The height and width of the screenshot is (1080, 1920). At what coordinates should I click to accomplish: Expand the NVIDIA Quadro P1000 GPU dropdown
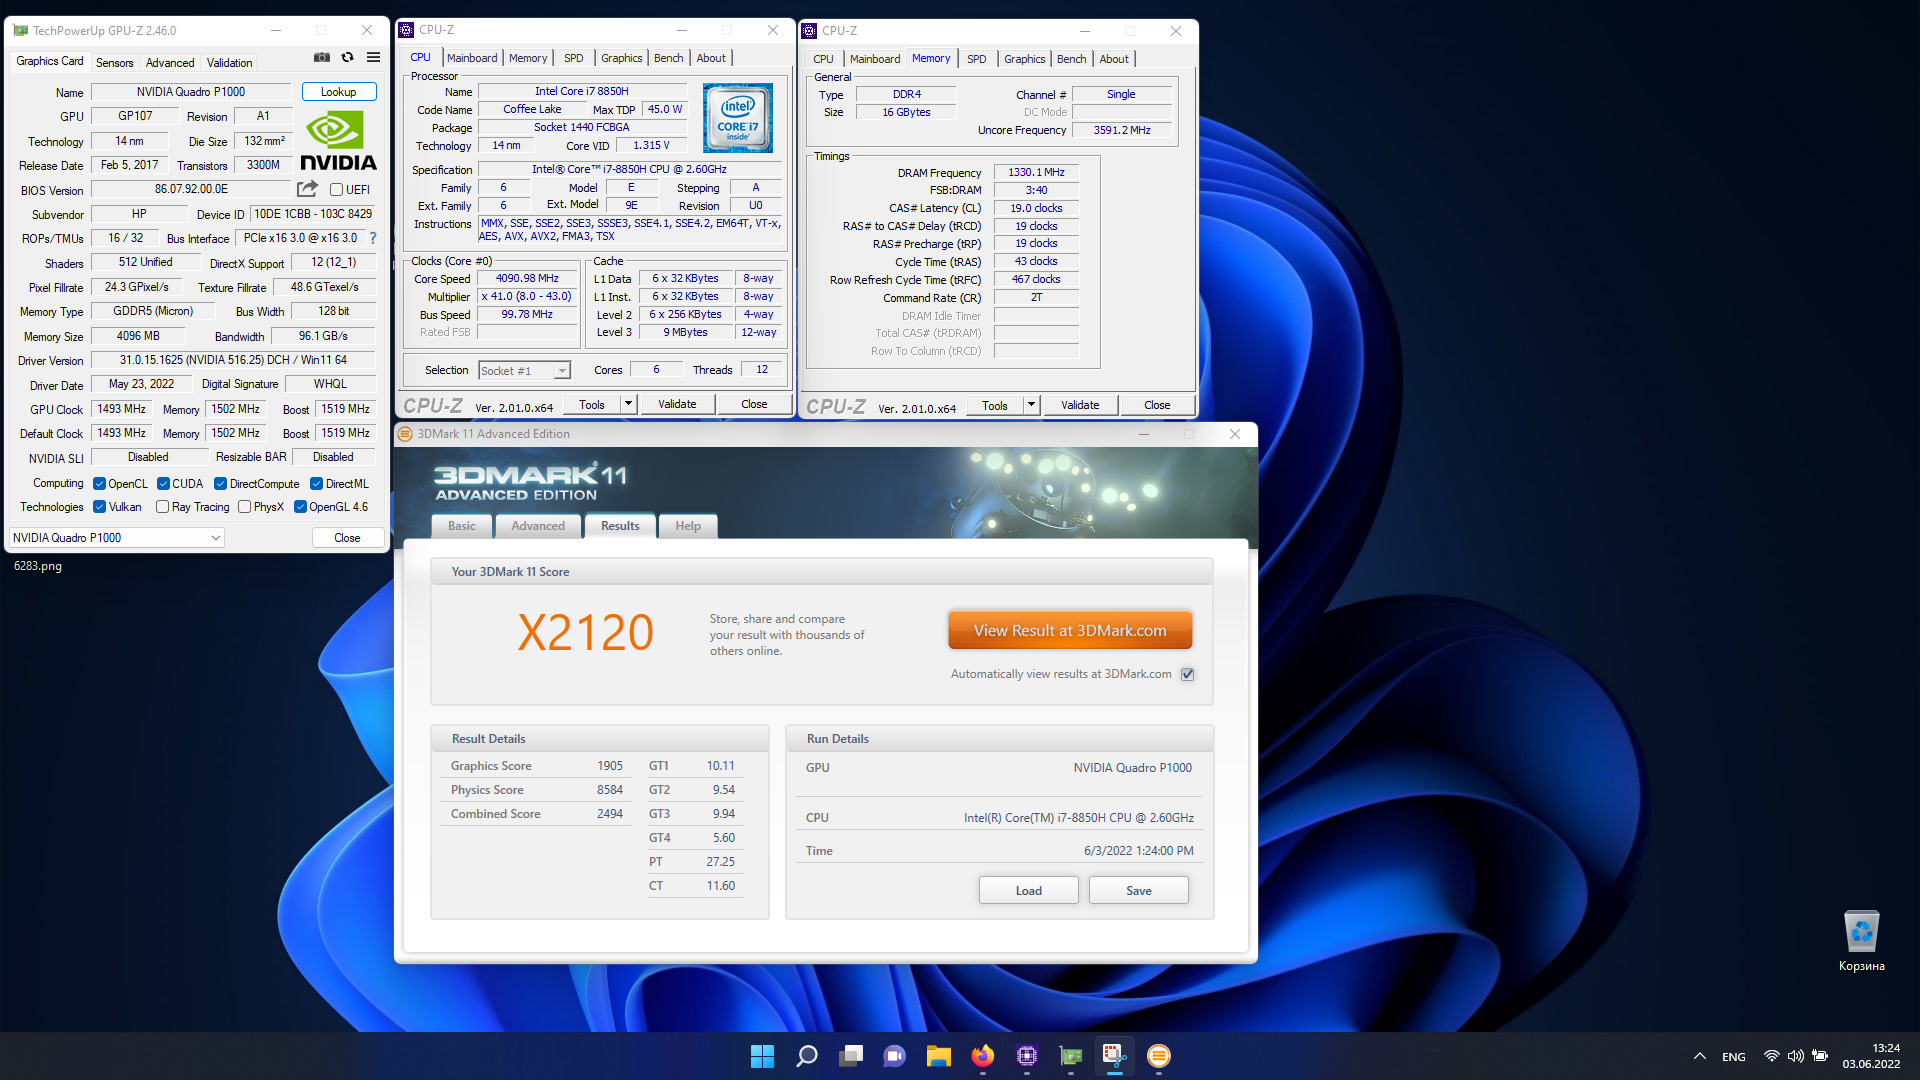[116, 538]
